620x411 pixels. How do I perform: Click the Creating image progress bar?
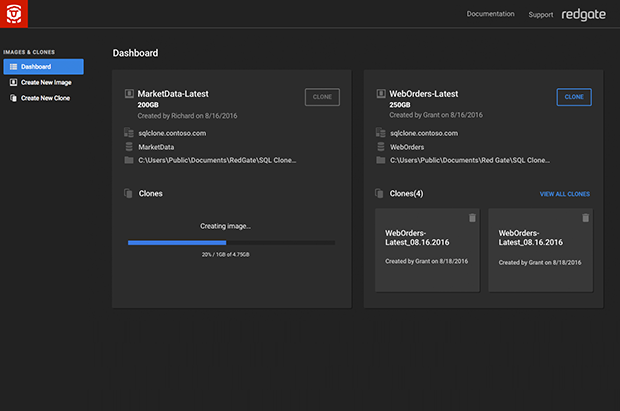[x=231, y=242]
